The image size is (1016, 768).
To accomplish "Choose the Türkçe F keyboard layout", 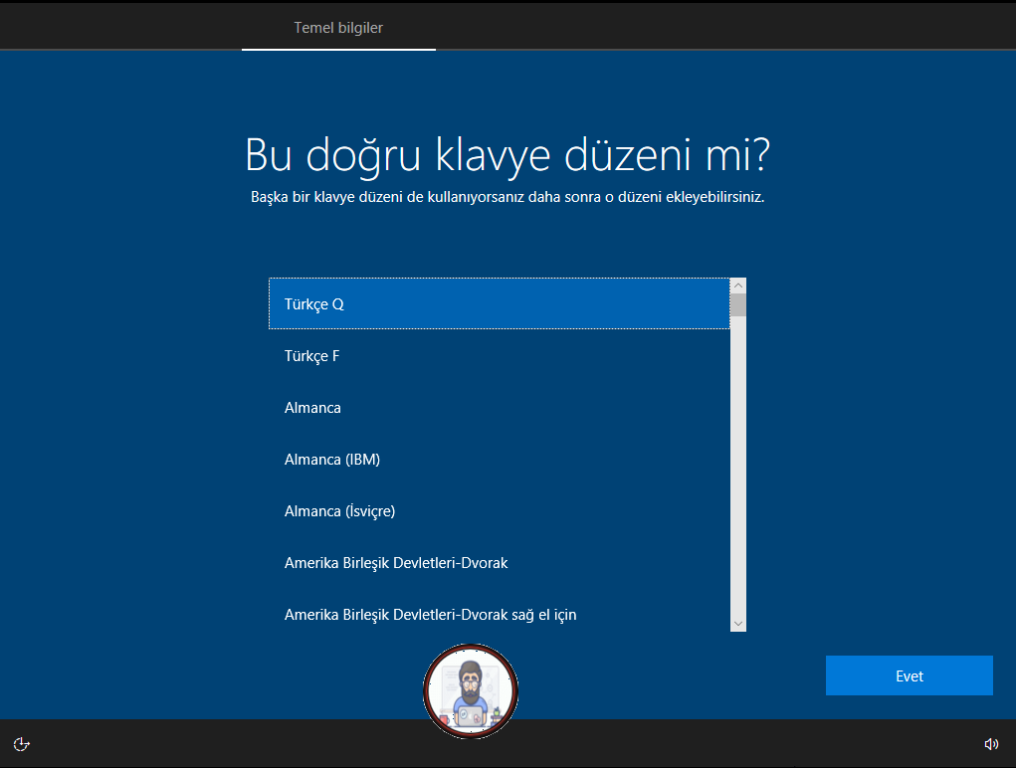I will tap(499, 356).
